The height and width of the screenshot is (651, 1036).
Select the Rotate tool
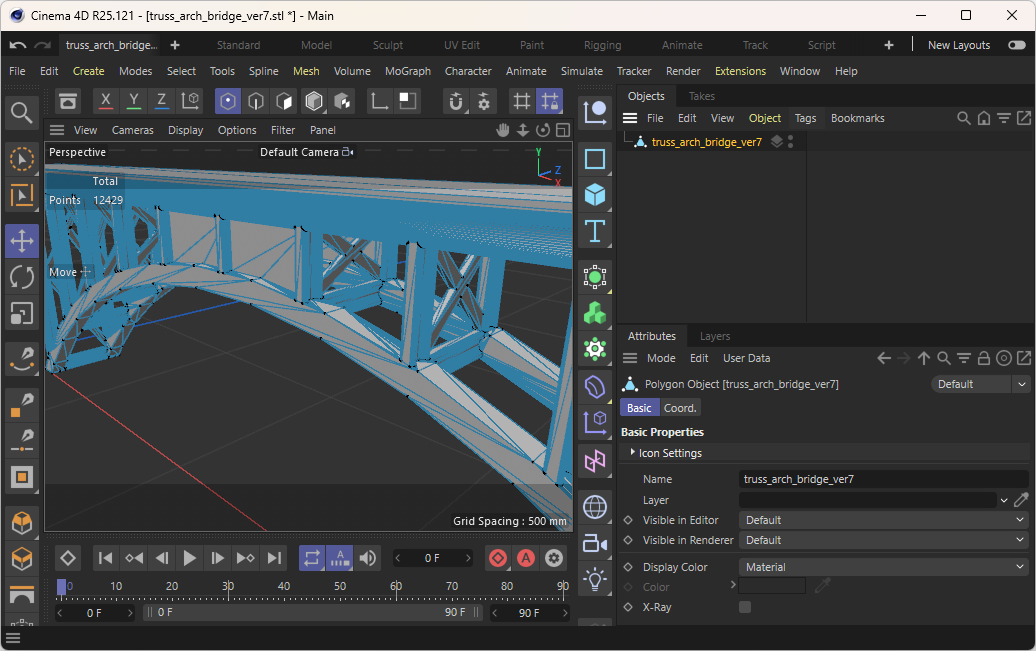22,277
